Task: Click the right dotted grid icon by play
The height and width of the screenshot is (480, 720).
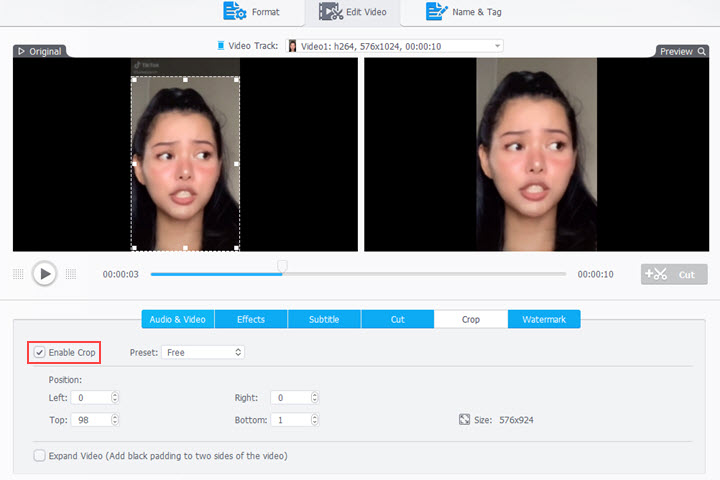Action: point(71,274)
